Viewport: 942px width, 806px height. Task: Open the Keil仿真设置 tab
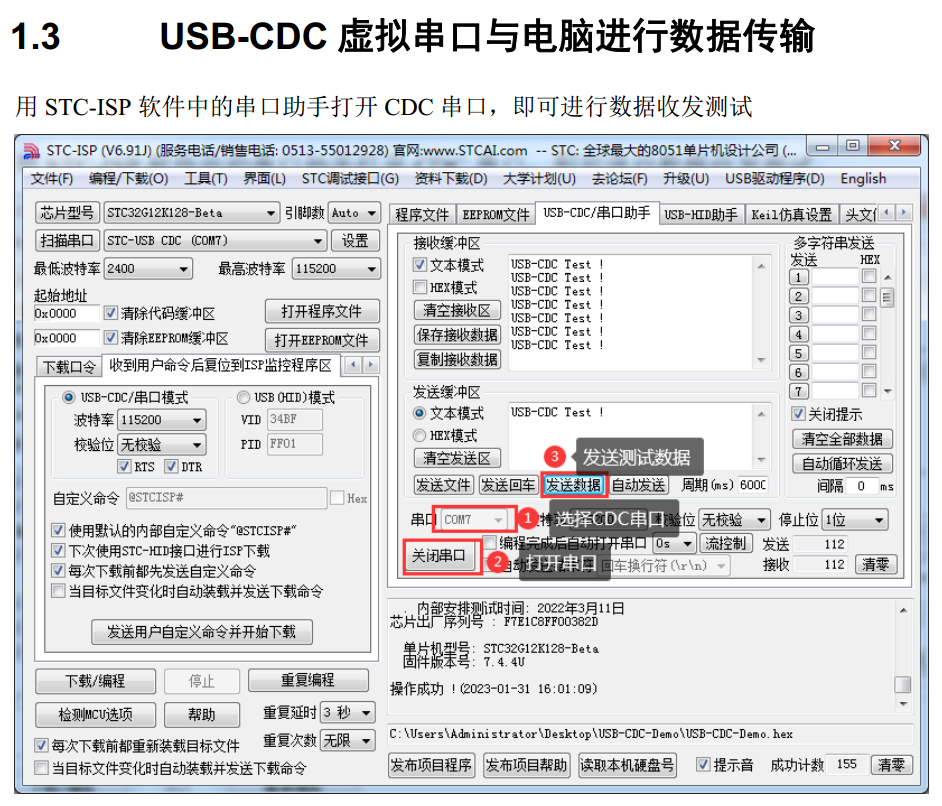pyautogui.click(x=791, y=214)
